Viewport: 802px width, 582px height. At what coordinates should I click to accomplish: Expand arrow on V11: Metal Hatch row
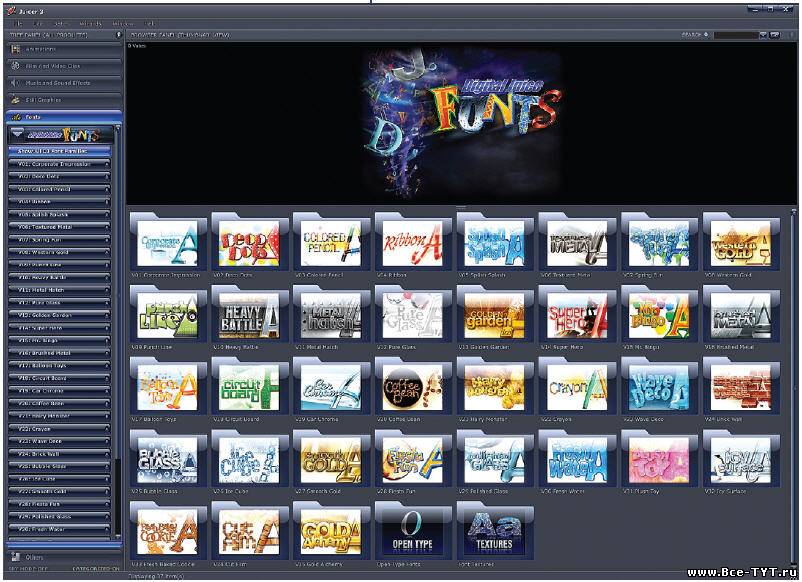(x=106, y=290)
